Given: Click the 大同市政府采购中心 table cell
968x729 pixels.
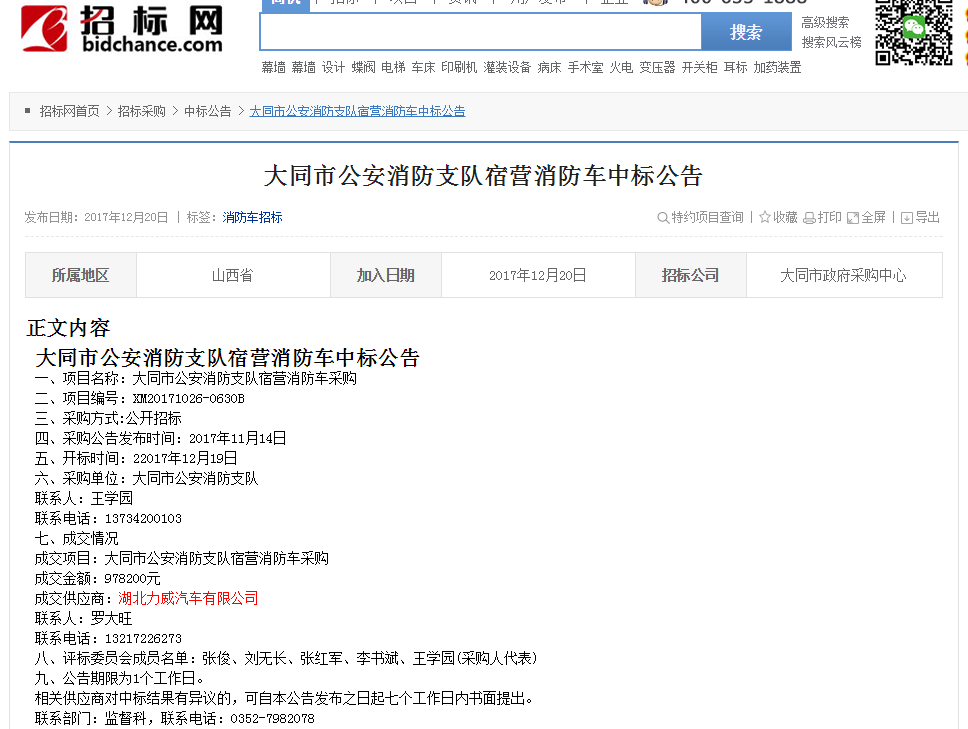Looking at the screenshot, I should (844, 275).
